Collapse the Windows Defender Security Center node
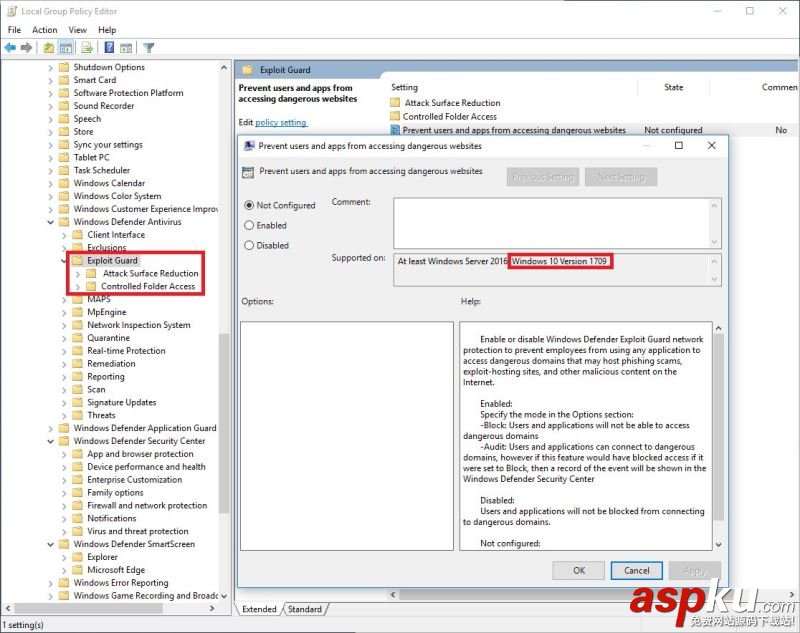The height and width of the screenshot is (633, 800). (x=51, y=441)
